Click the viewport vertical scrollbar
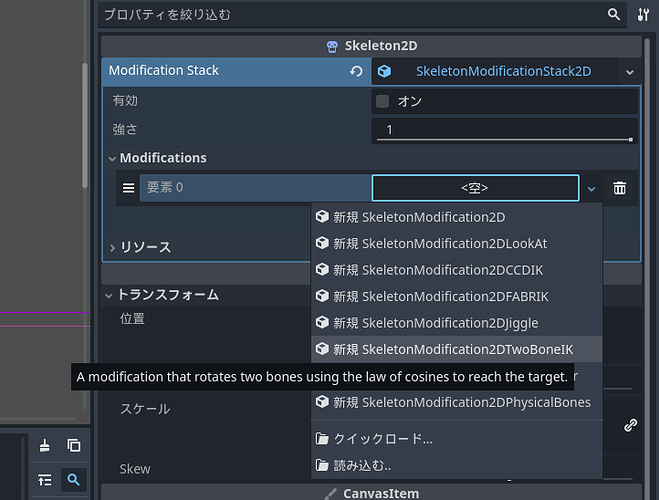The image size is (659, 500). (x=85, y=125)
